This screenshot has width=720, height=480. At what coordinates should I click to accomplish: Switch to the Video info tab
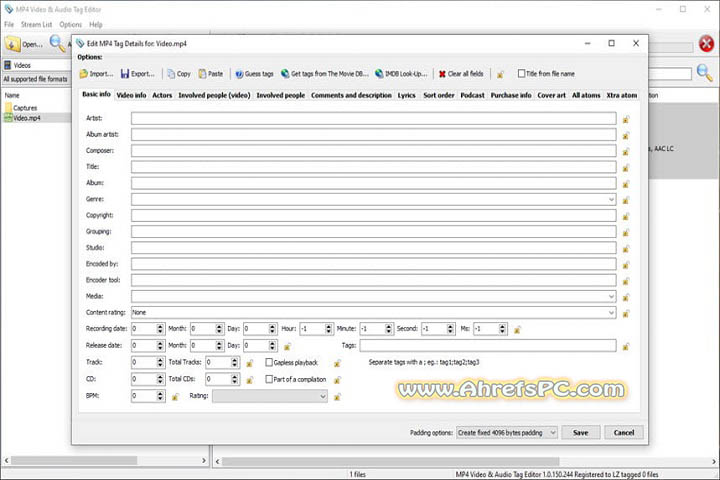(x=131, y=95)
